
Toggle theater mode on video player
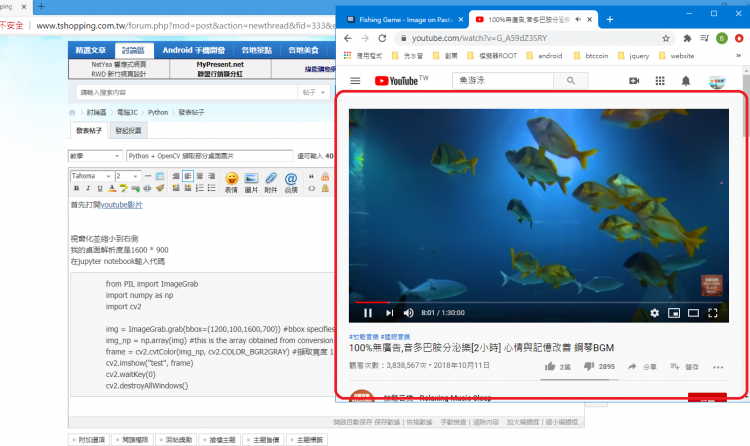[693, 313]
